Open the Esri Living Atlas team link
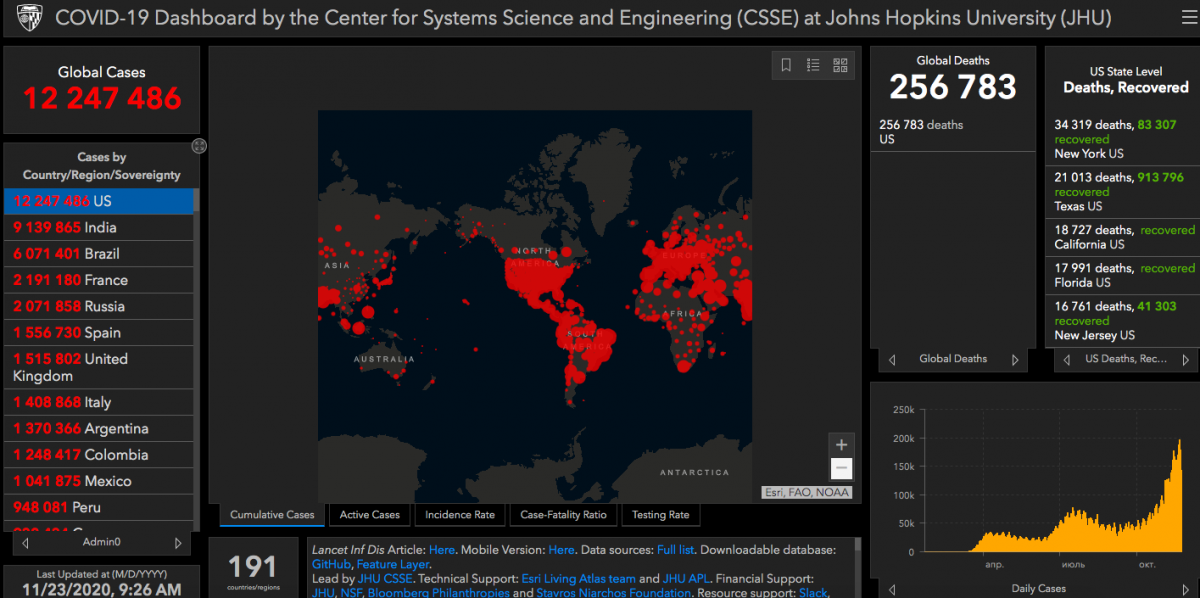This screenshot has width=1200, height=598. [578, 579]
